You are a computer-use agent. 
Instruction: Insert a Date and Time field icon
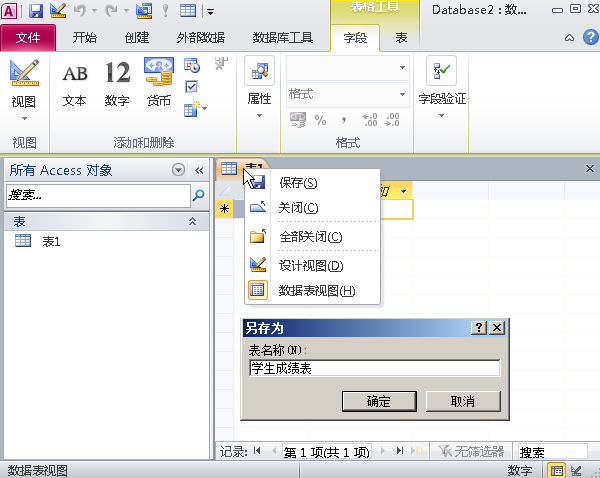tap(192, 65)
